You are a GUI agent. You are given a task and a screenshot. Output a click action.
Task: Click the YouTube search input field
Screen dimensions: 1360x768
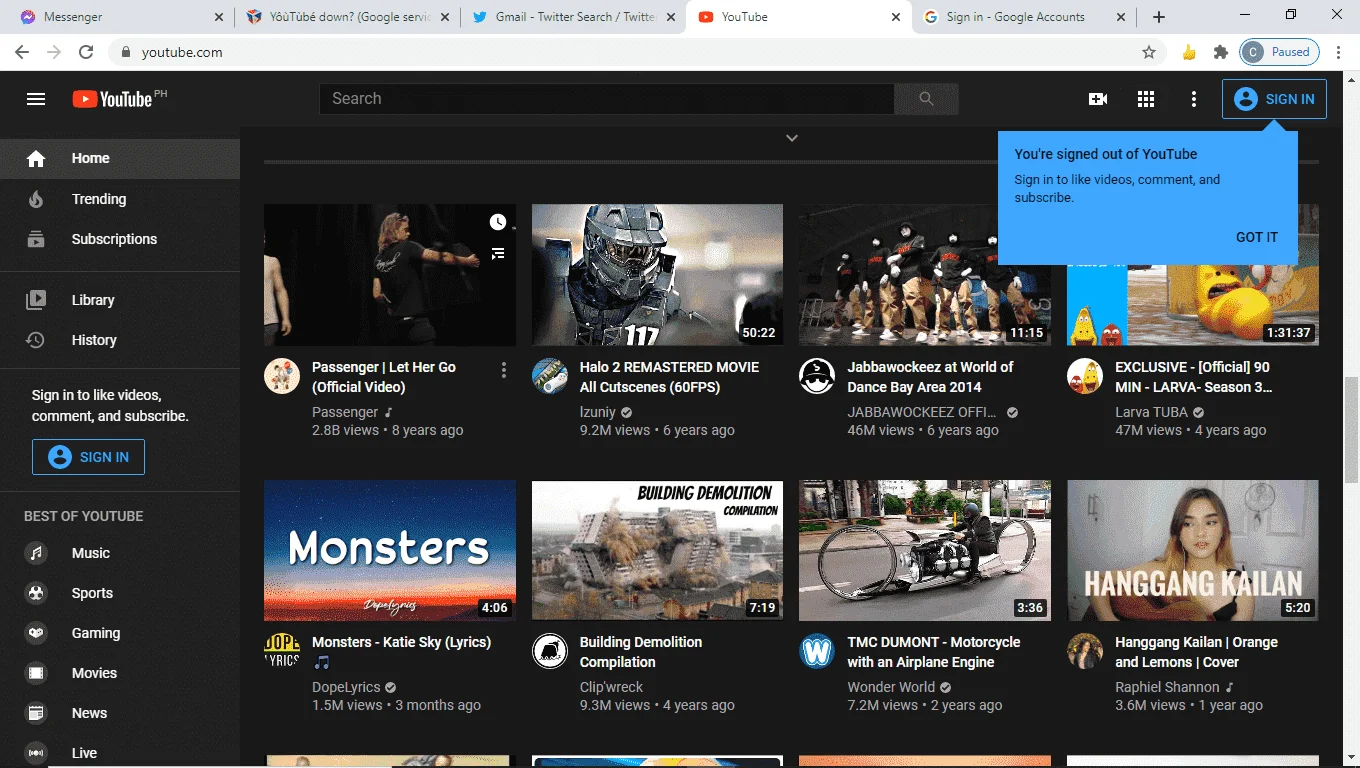(x=607, y=99)
